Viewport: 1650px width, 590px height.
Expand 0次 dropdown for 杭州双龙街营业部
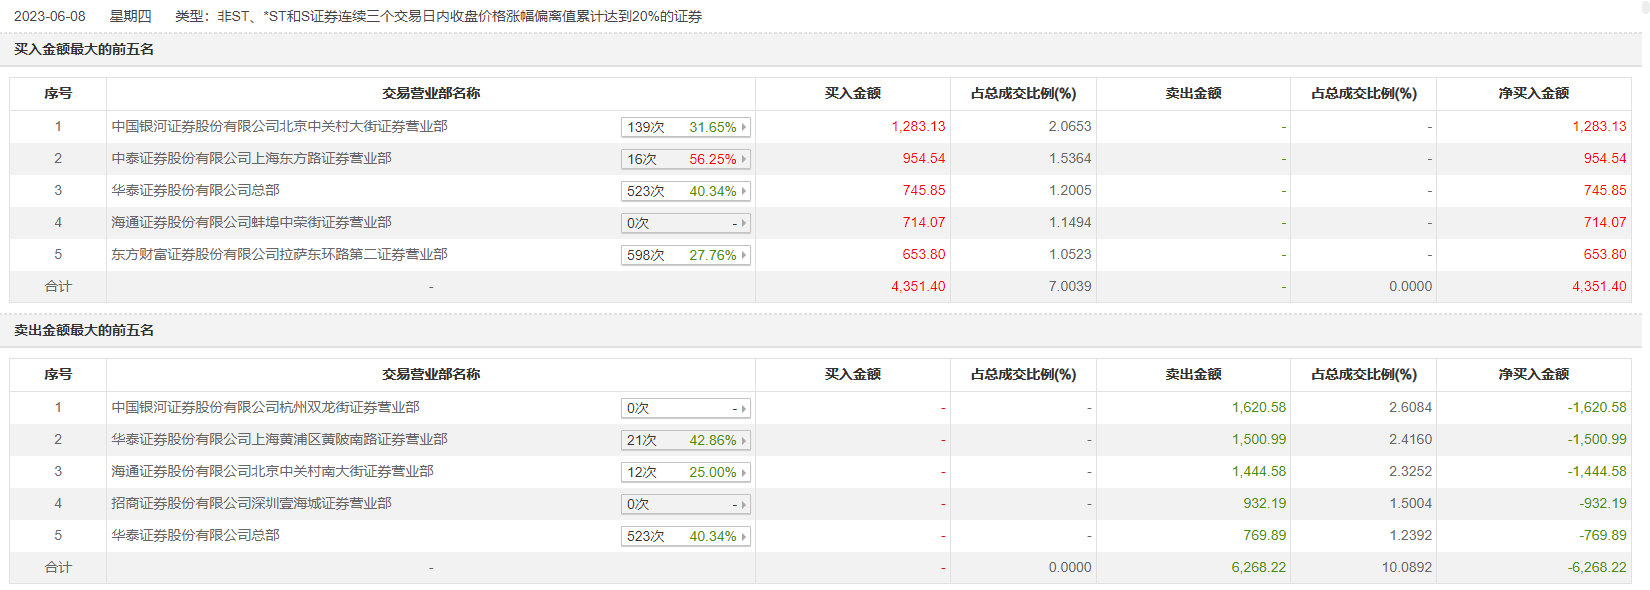coord(685,408)
